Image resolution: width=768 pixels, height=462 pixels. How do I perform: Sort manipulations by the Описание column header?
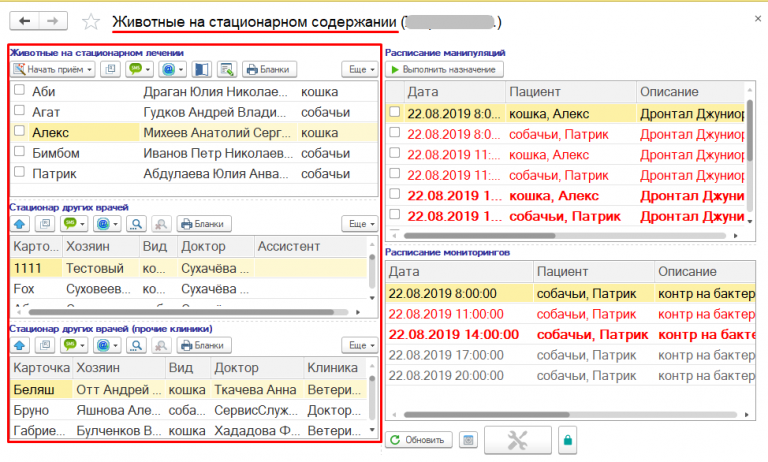pyautogui.click(x=690, y=92)
